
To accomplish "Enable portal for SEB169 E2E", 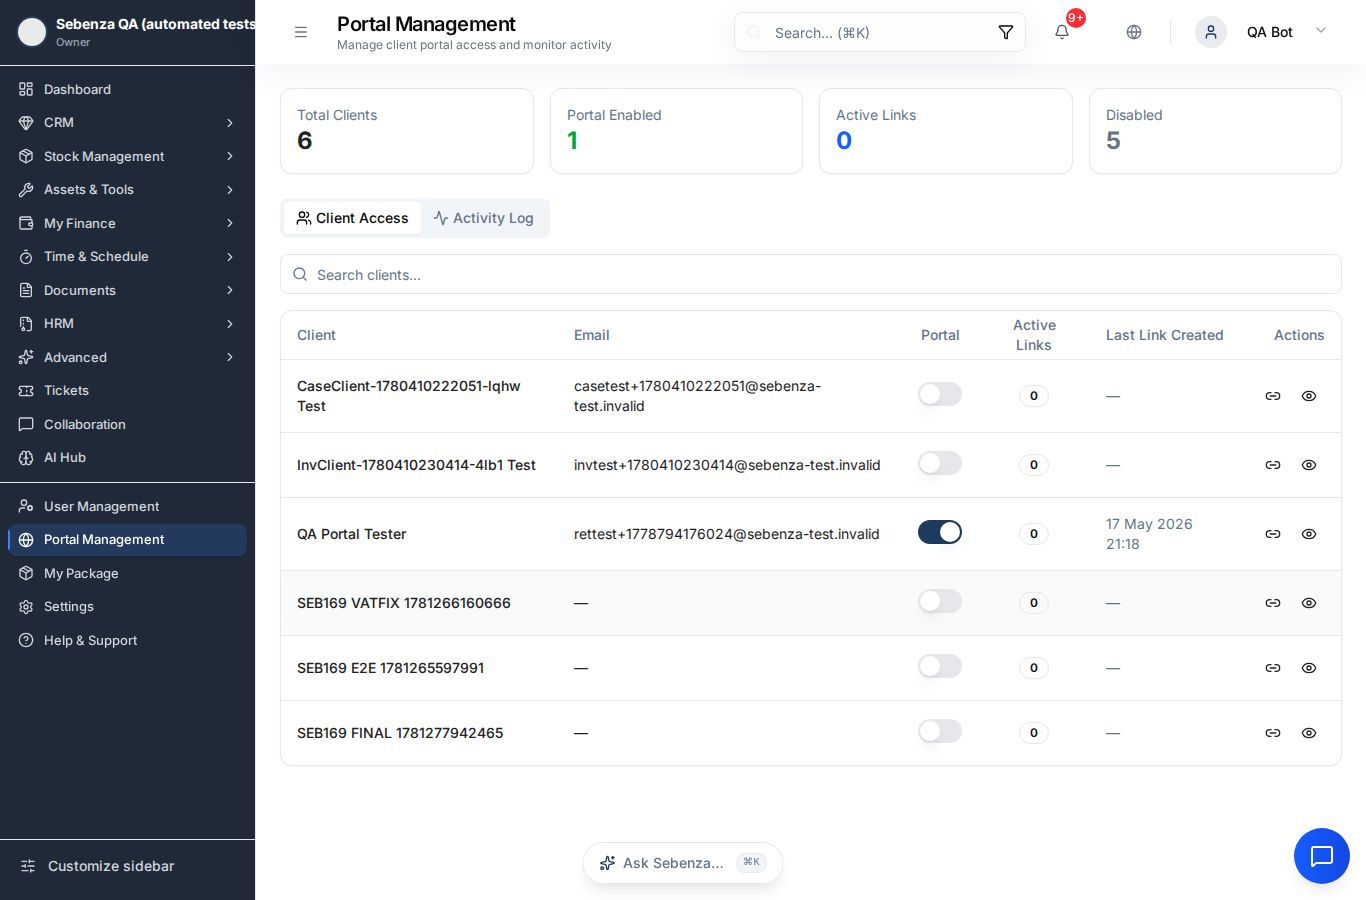I will tap(940, 666).
